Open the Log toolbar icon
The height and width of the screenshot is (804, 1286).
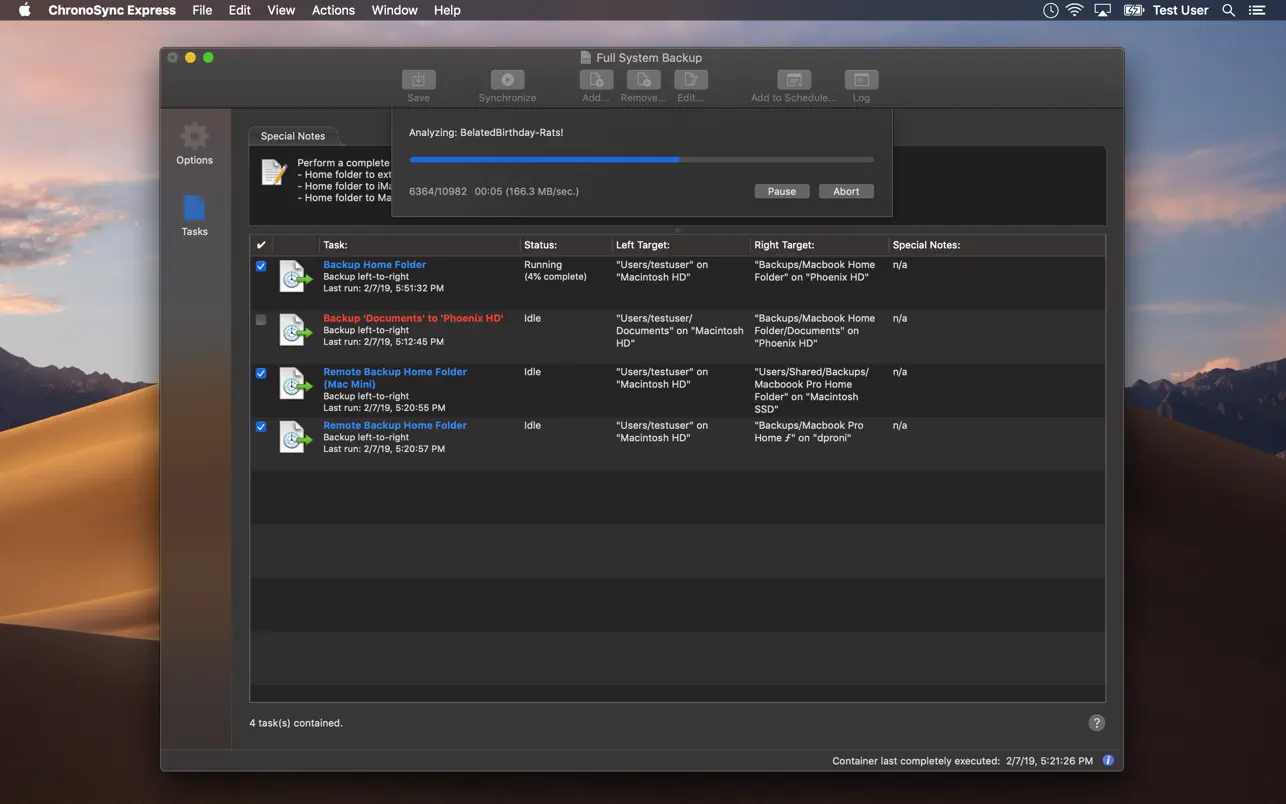(861, 80)
